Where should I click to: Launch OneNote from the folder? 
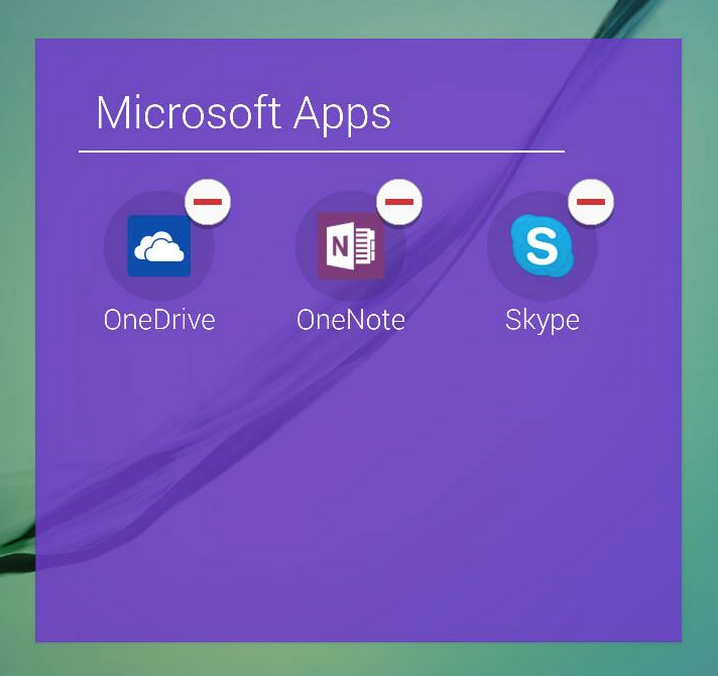pos(351,246)
